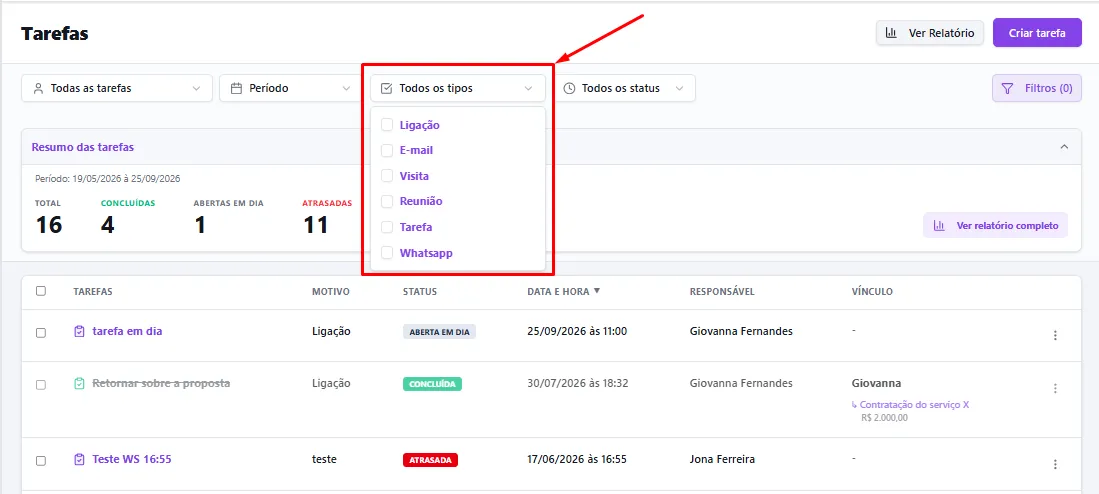Tick the Whatsapp type checkbox
Image resolution: width=1099 pixels, height=494 pixels.
point(387,252)
